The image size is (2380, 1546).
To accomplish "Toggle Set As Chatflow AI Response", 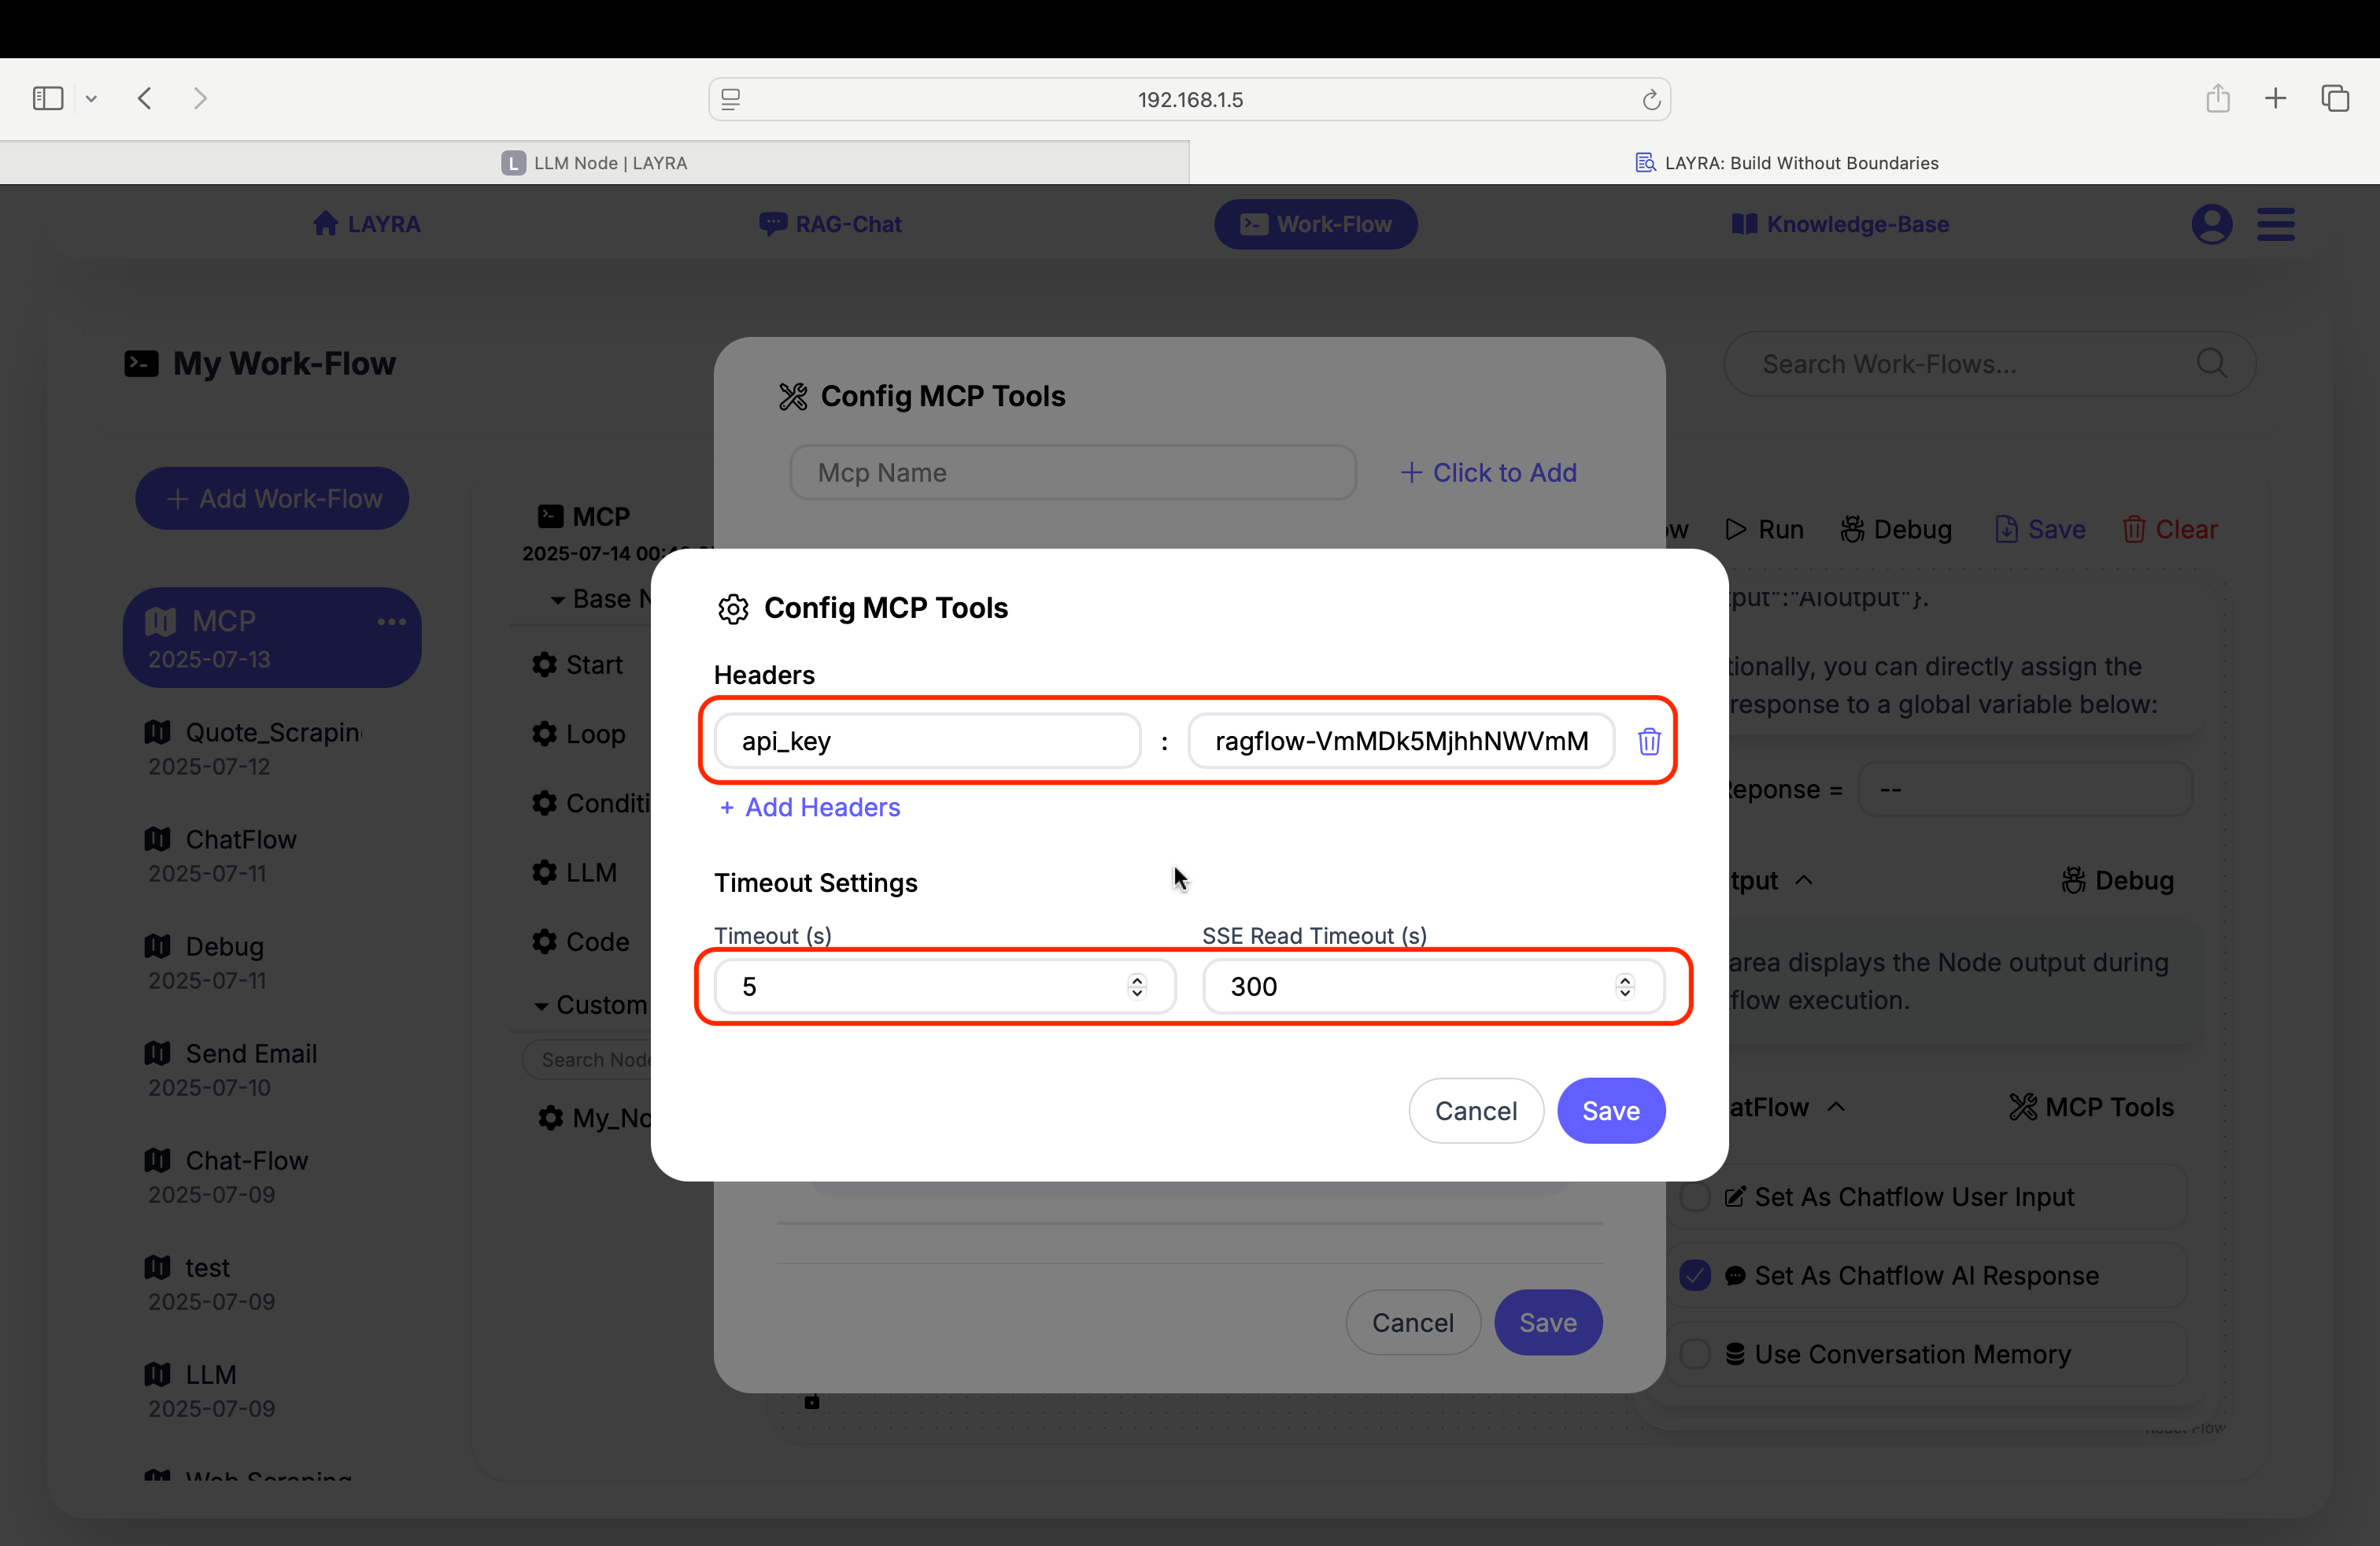I will (x=1696, y=1276).
